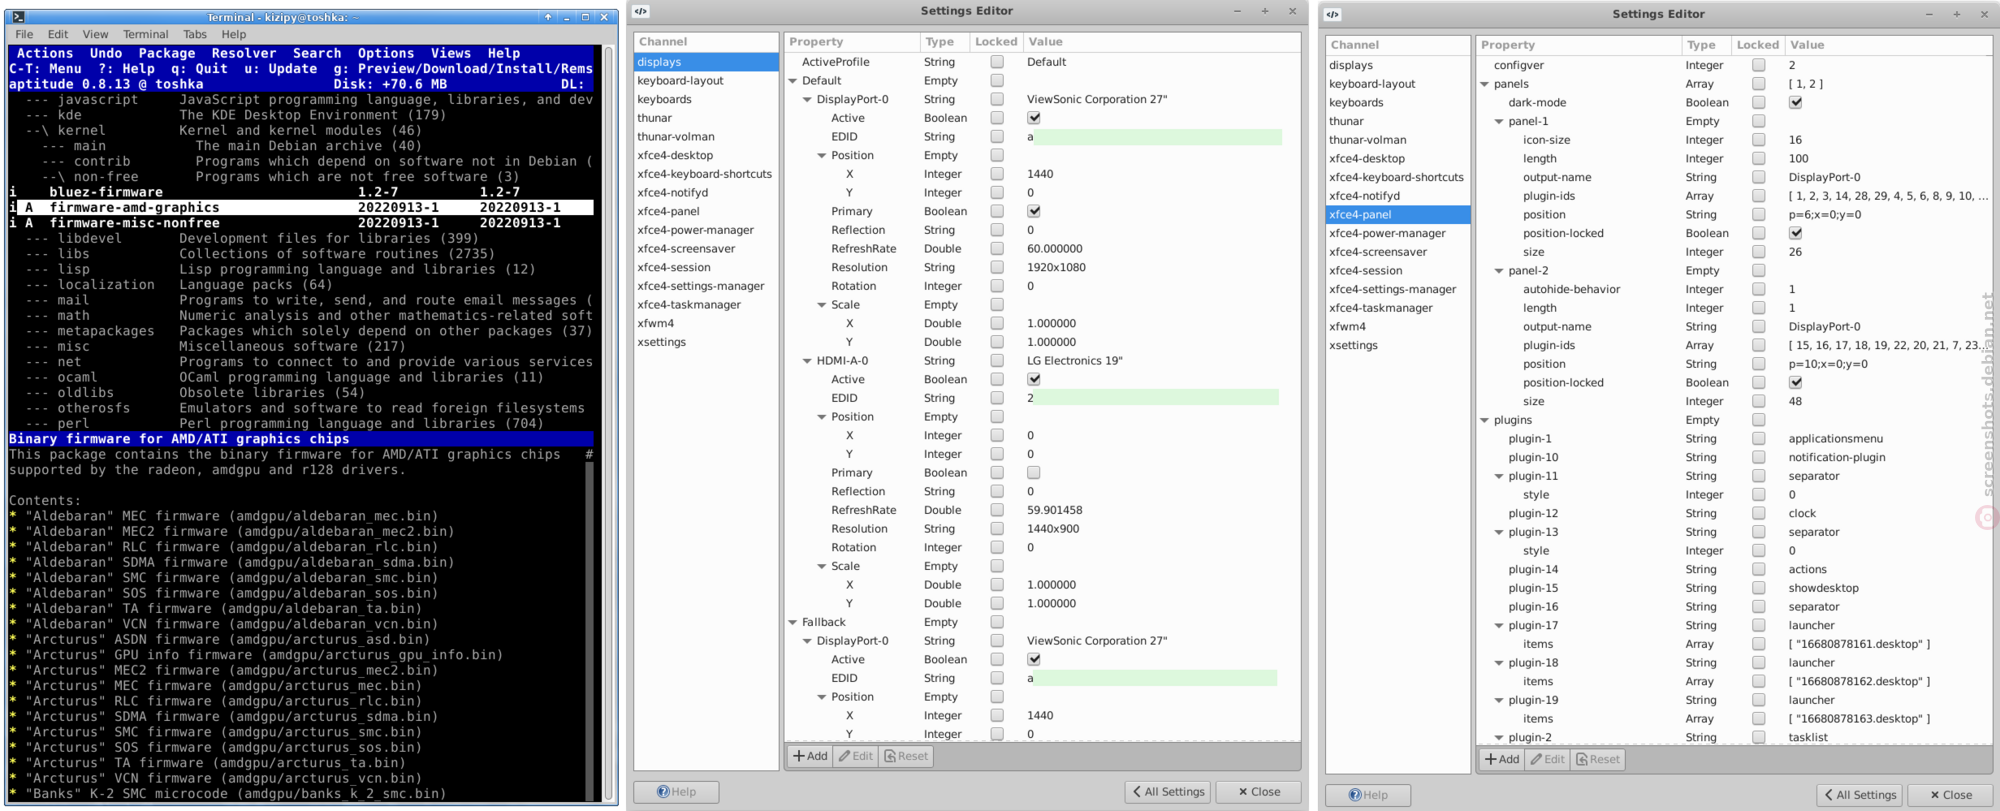The height and width of the screenshot is (811, 2000).
Task: Open the Terminal menu in the terminal menubar
Action: pos(146,34)
